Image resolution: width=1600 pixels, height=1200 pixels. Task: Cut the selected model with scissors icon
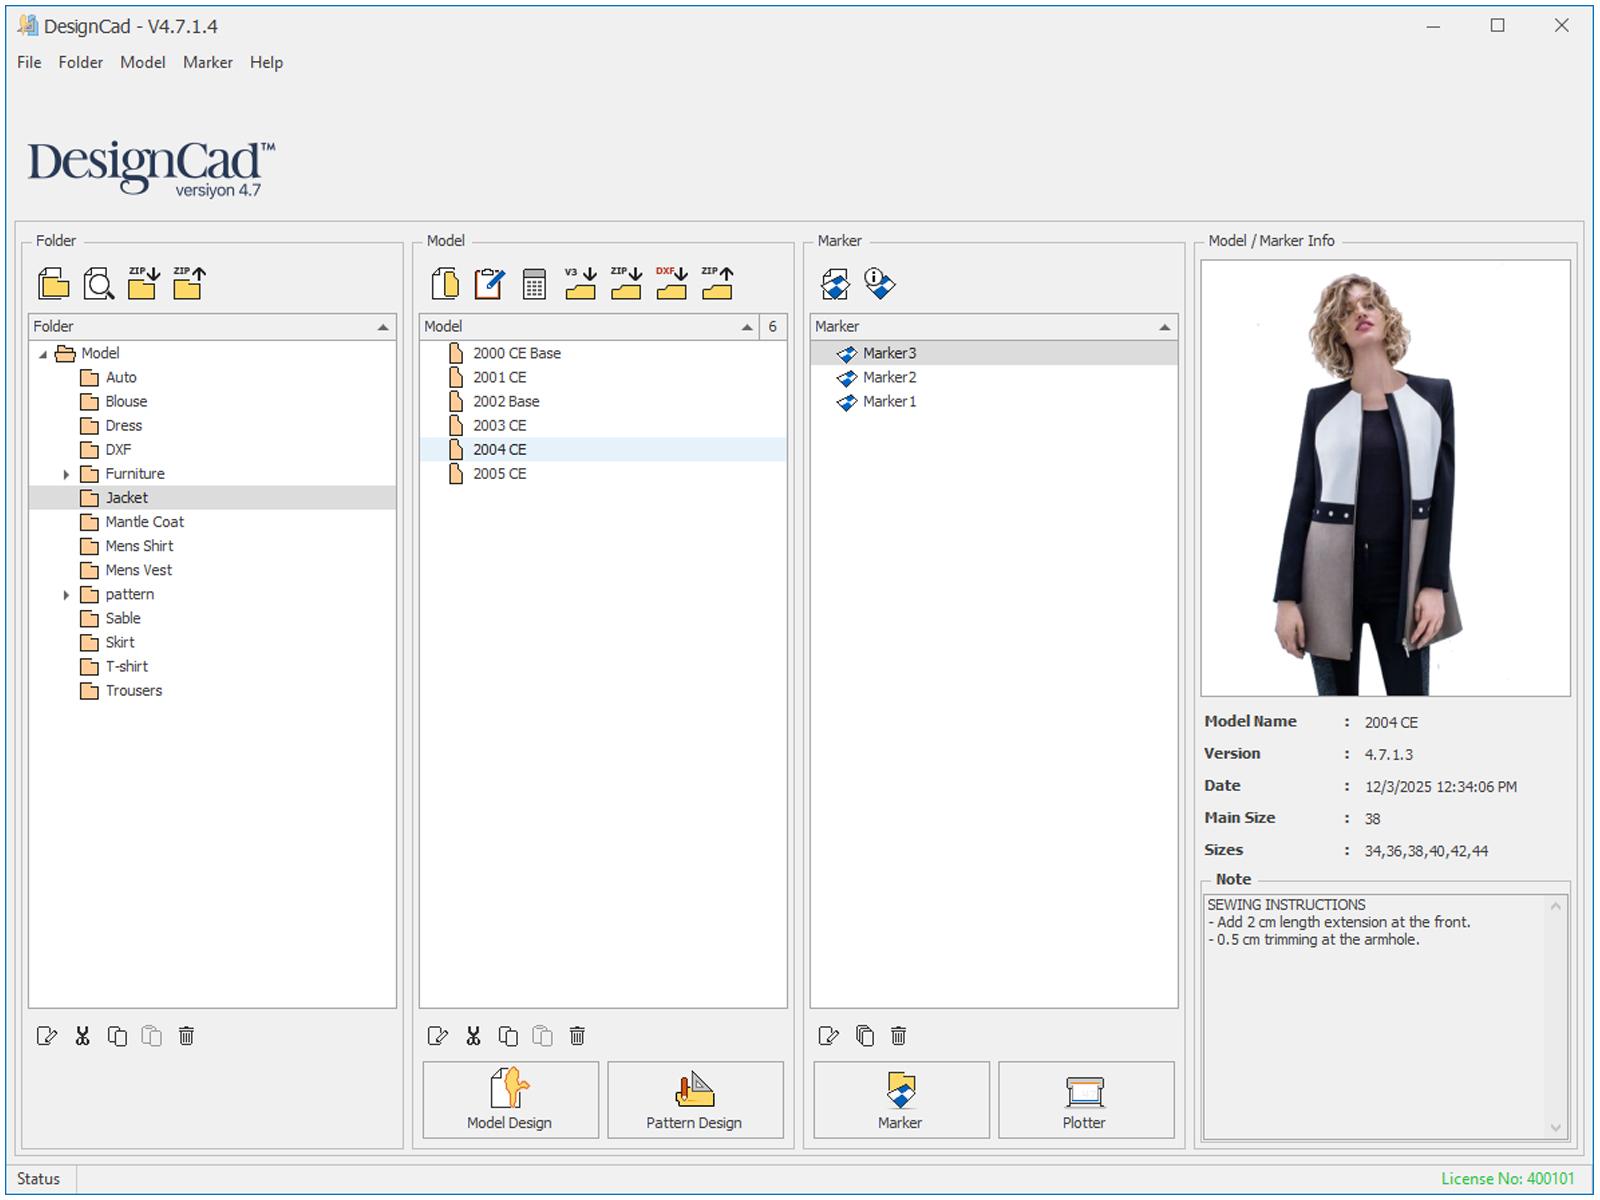click(x=473, y=1036)
